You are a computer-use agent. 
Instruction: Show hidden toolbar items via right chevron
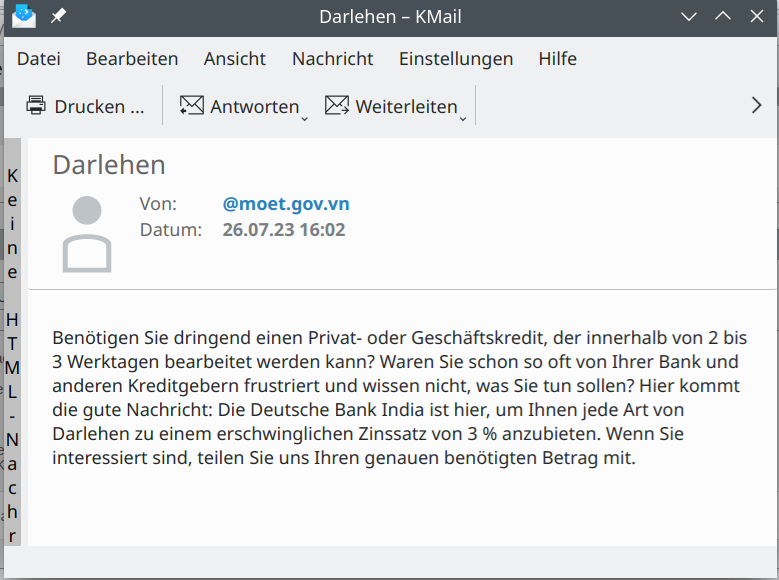click(x=756, y=106)
